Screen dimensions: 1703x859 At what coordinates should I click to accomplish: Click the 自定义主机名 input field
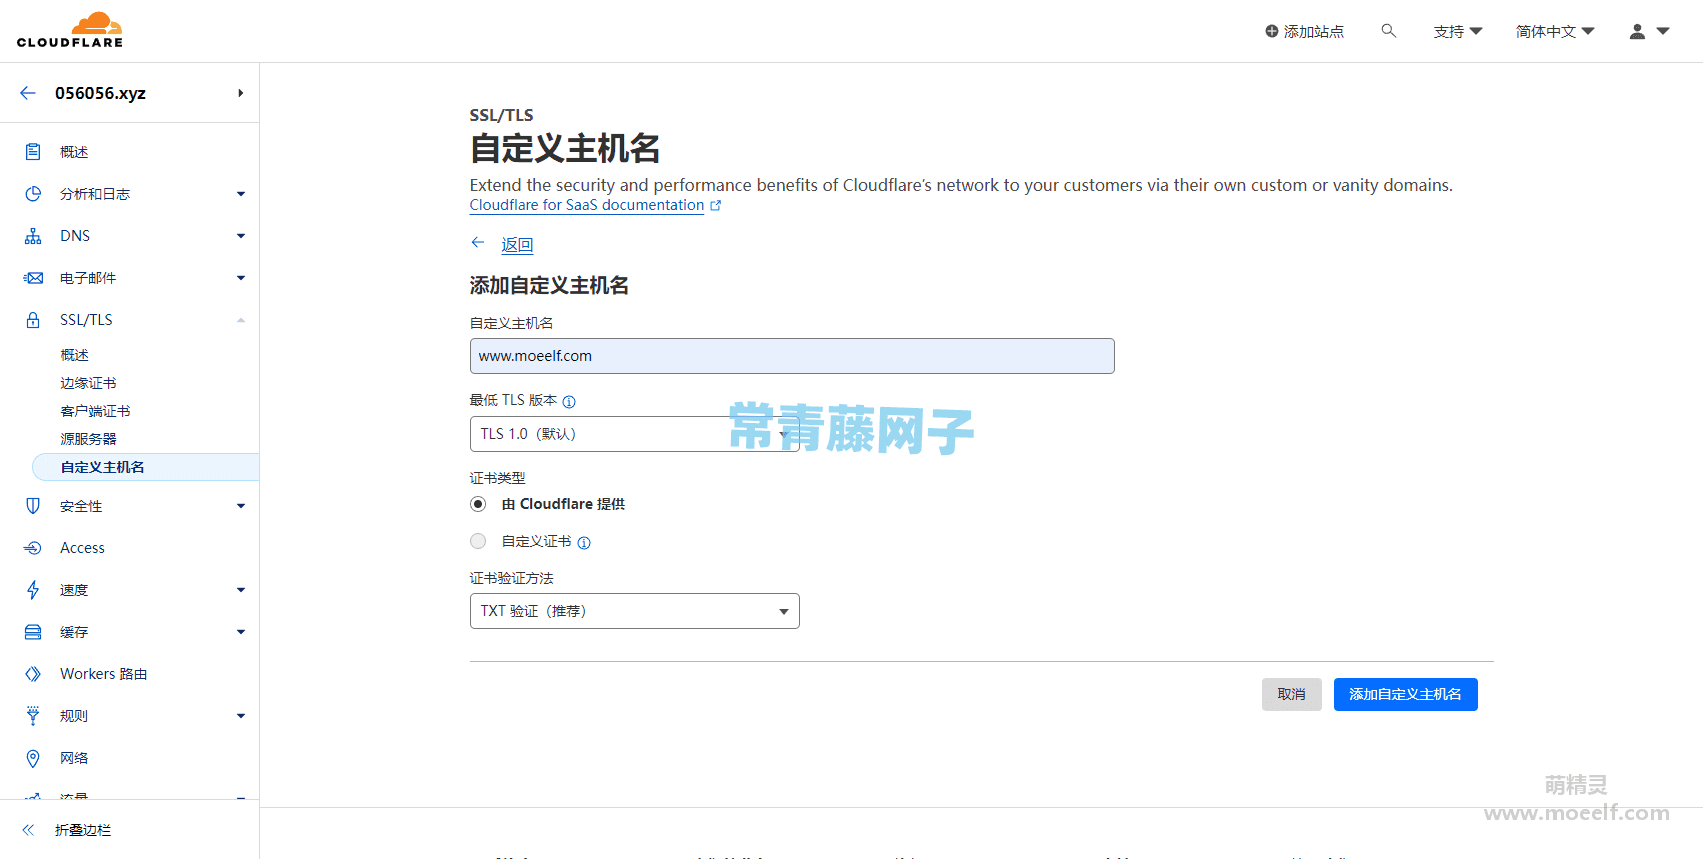pyautogui.click(x=792, y=356)
